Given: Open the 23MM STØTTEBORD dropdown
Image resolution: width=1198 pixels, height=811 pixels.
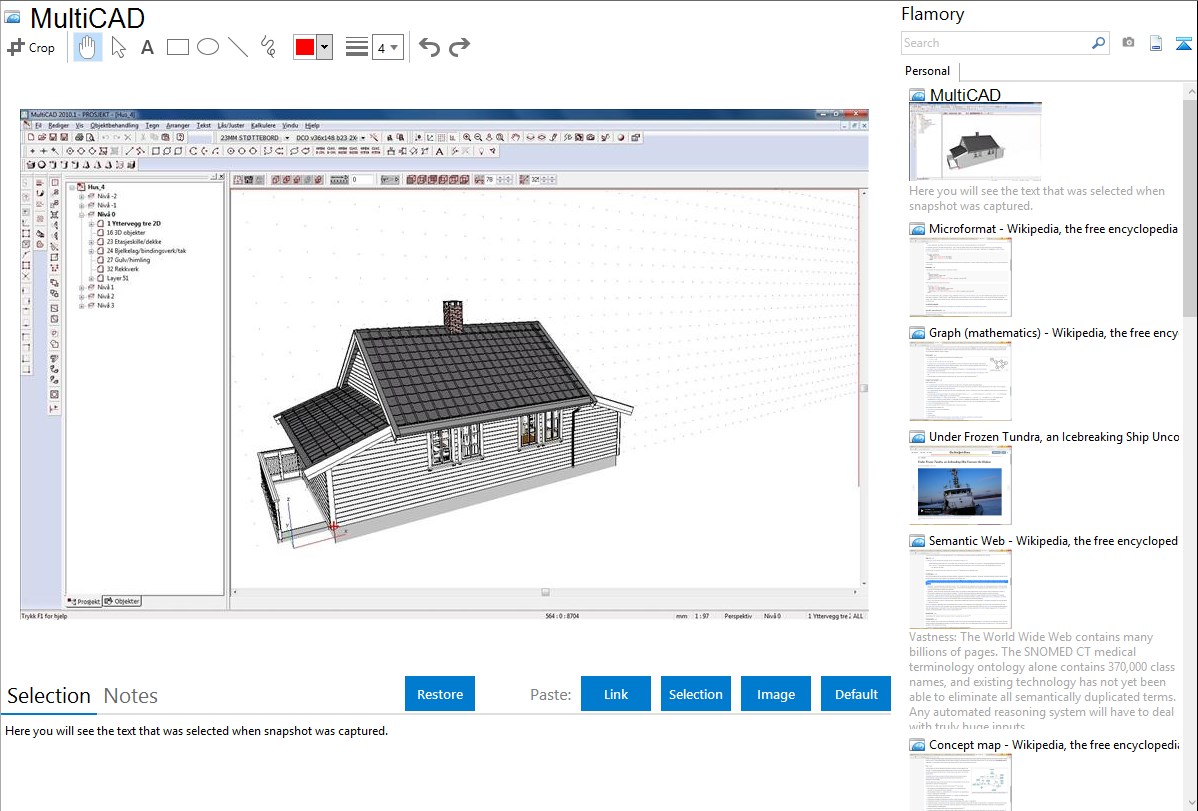Looking at the screenshot, I should pyautogui.click(x=287, y=138).
